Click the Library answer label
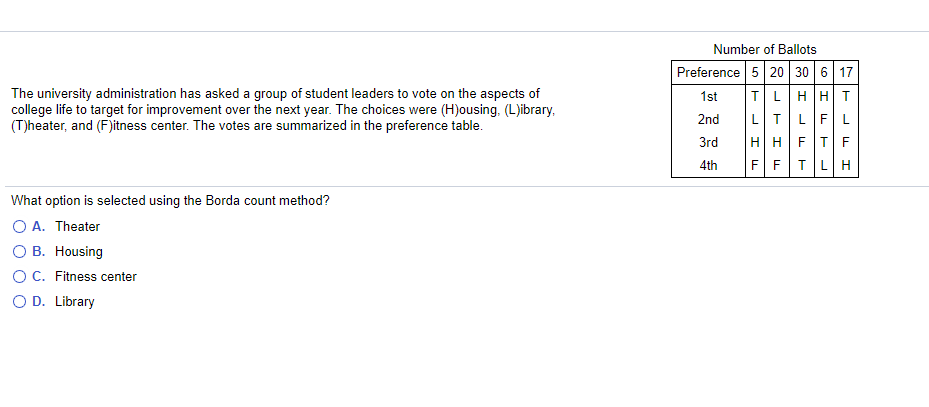Image resolution: width=929 pixels, height=407 pixels. [75, 302]
